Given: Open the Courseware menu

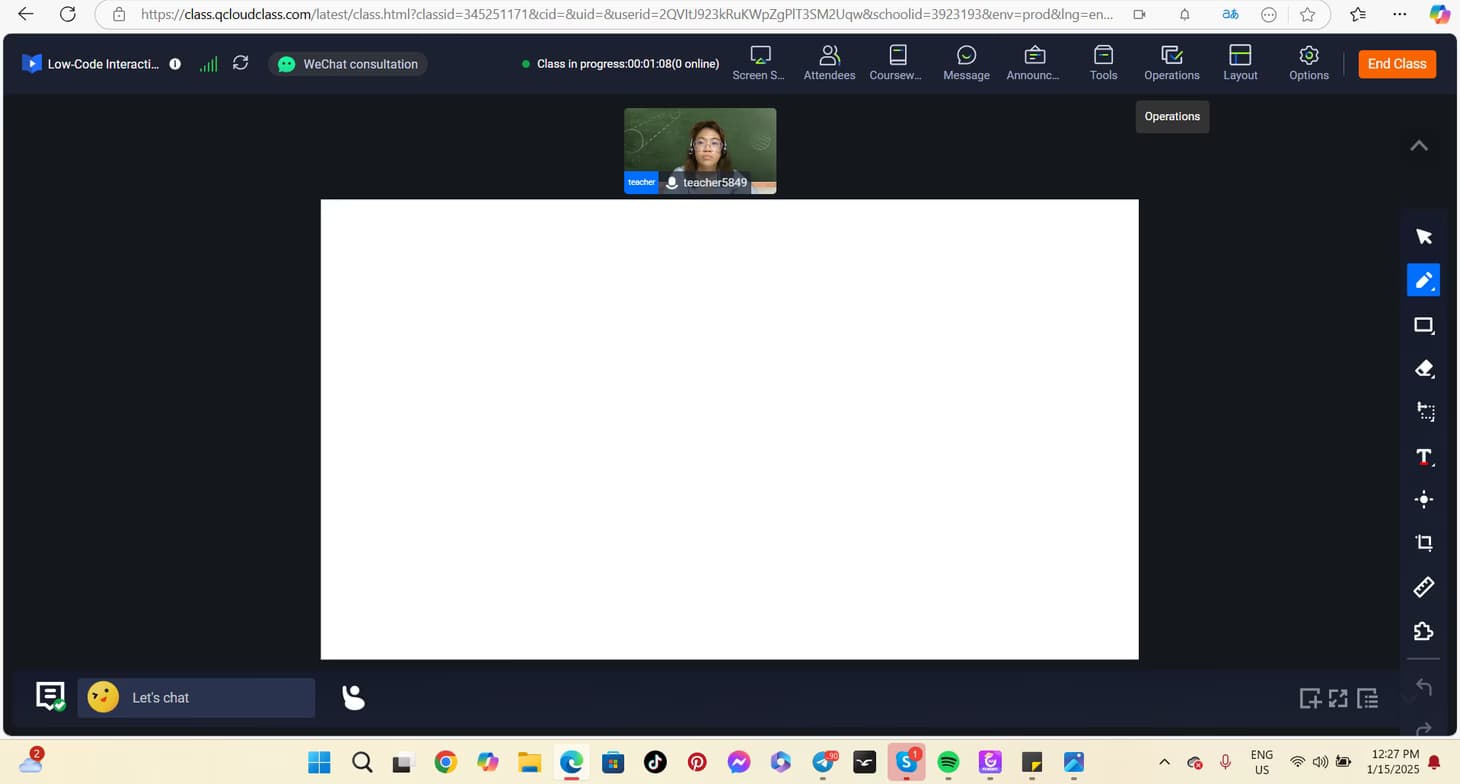Looking at the screenshot, I should click(896, 63).
